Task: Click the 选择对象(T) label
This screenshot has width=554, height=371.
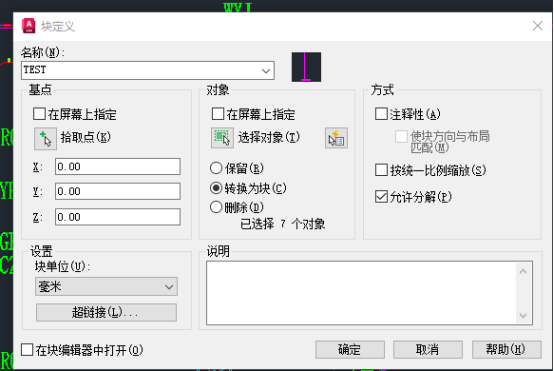Action: [x=269, y=137]
